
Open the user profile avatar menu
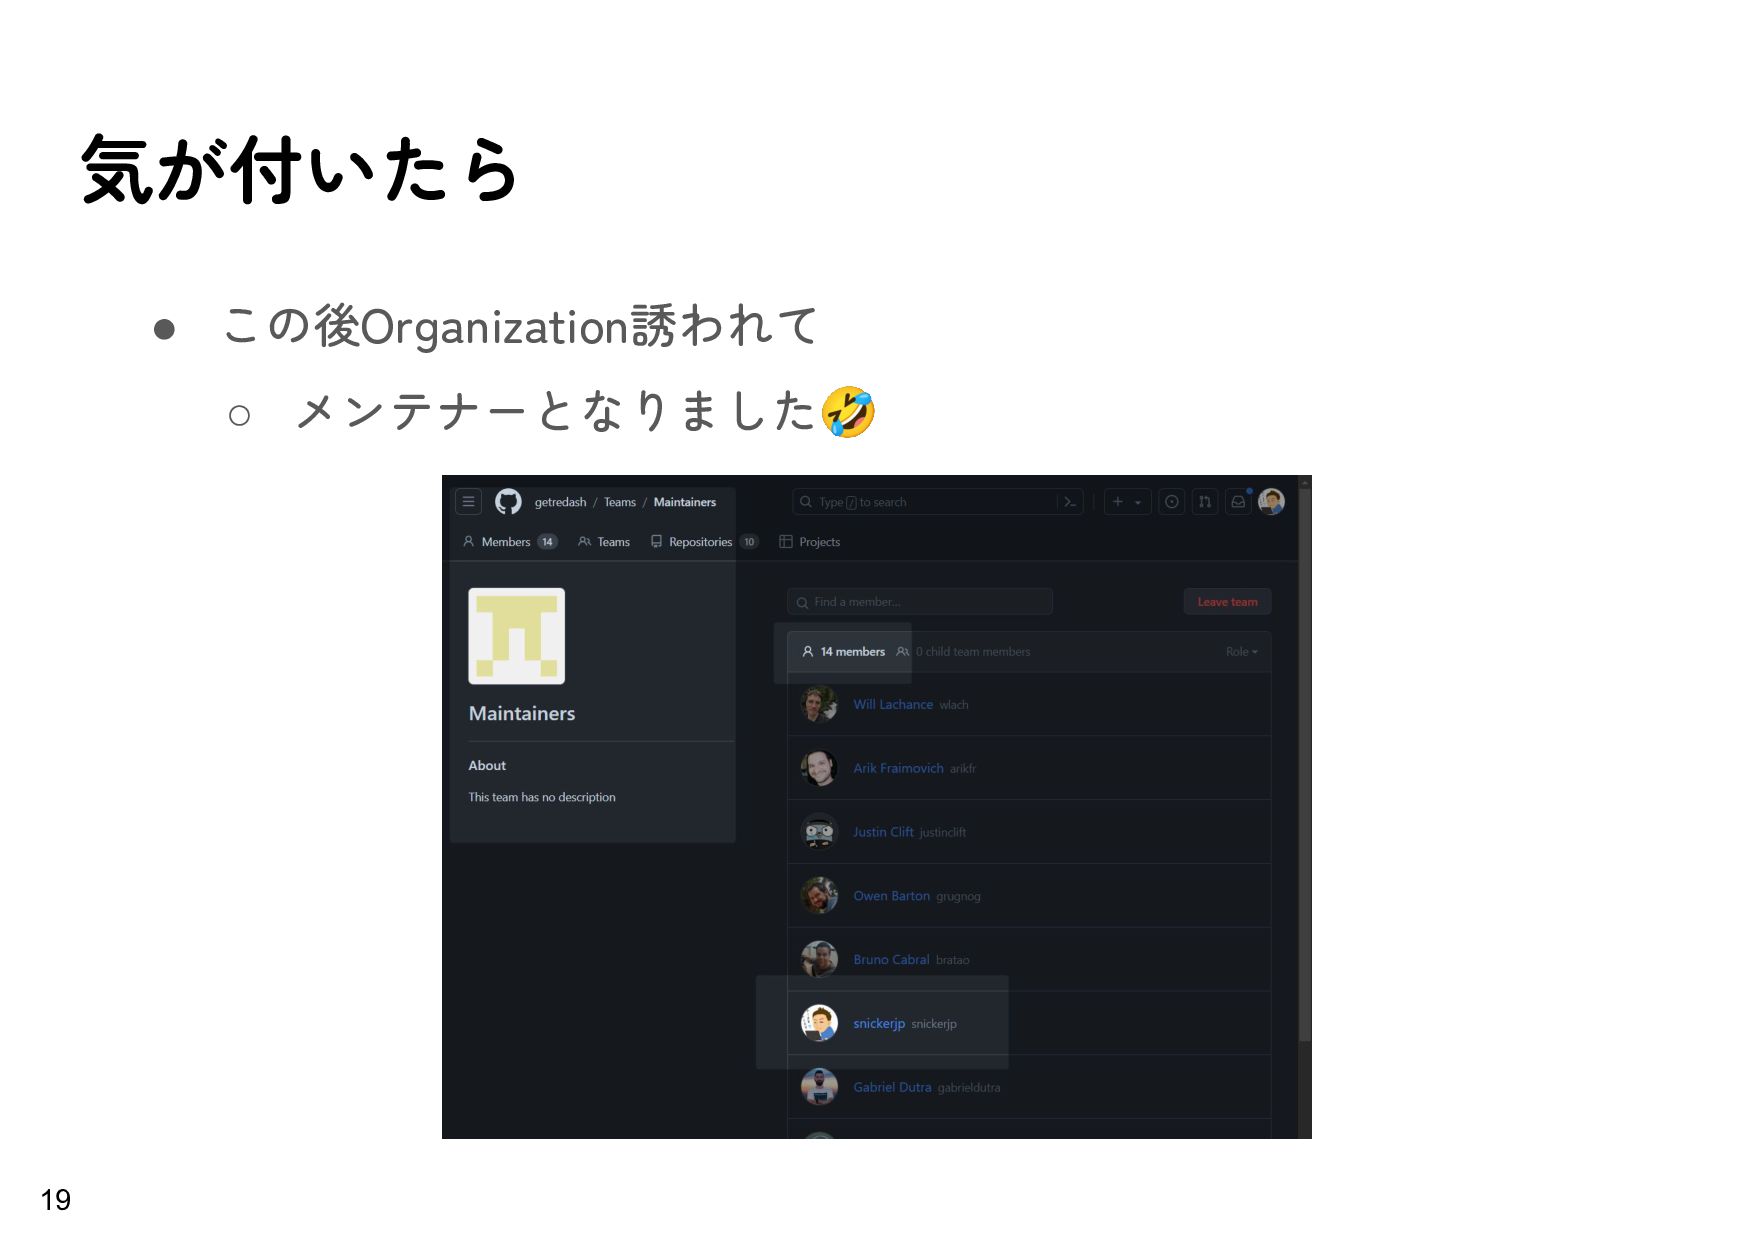(1271, 502)
